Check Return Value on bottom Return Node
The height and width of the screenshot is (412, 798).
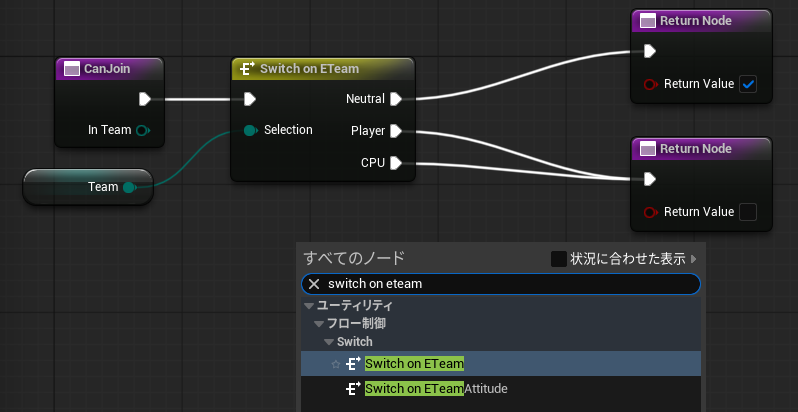[748, 211]
